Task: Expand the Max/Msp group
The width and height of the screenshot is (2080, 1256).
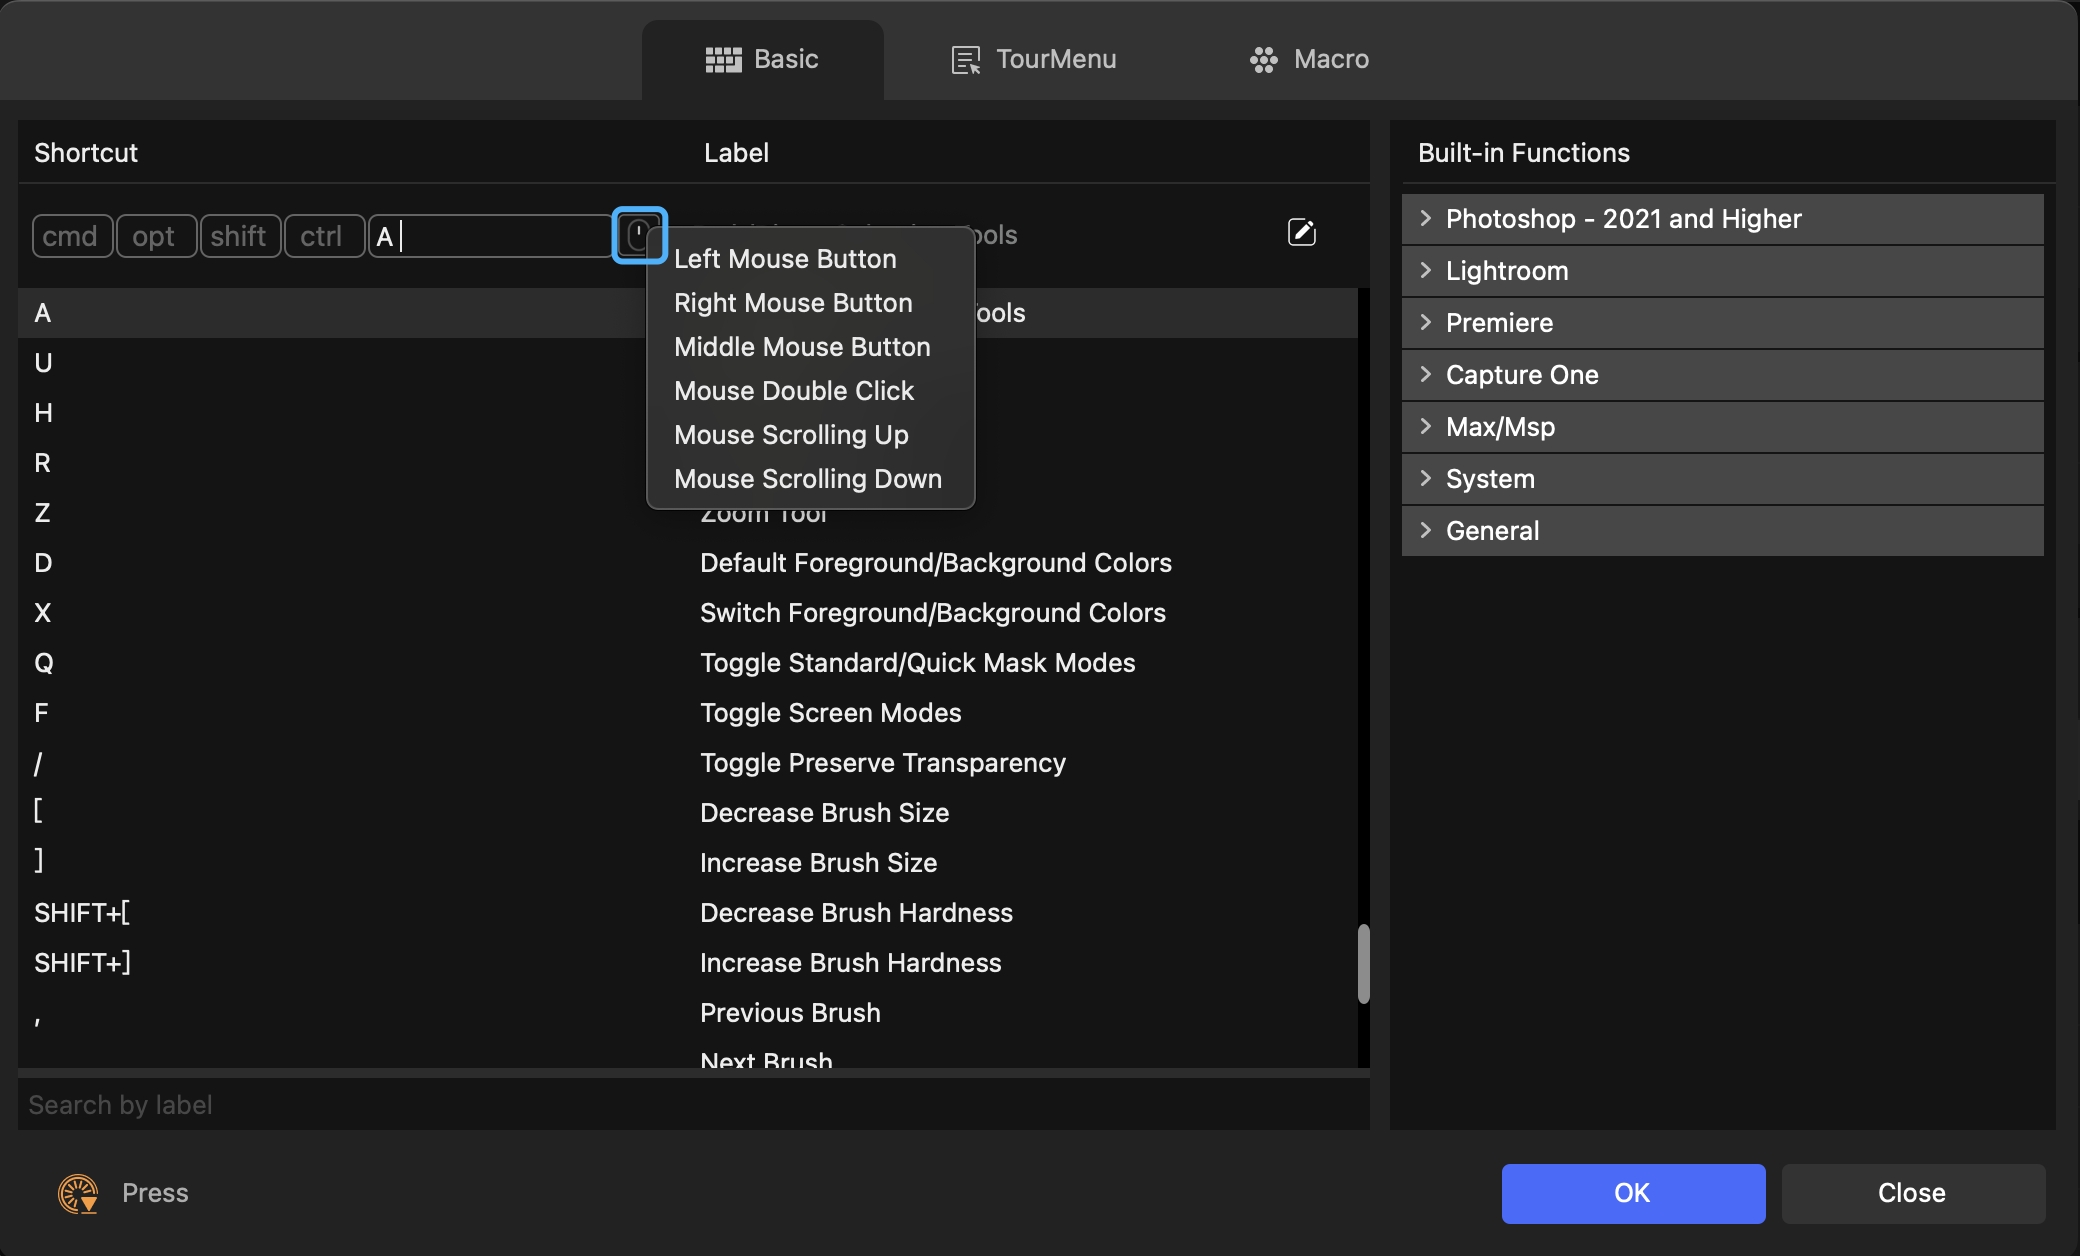Action: point(1722,427)
